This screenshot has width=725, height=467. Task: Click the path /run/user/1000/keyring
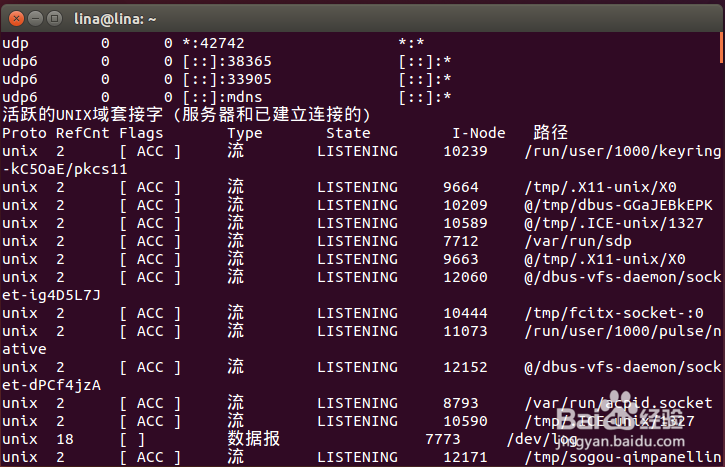click(623, 151)
